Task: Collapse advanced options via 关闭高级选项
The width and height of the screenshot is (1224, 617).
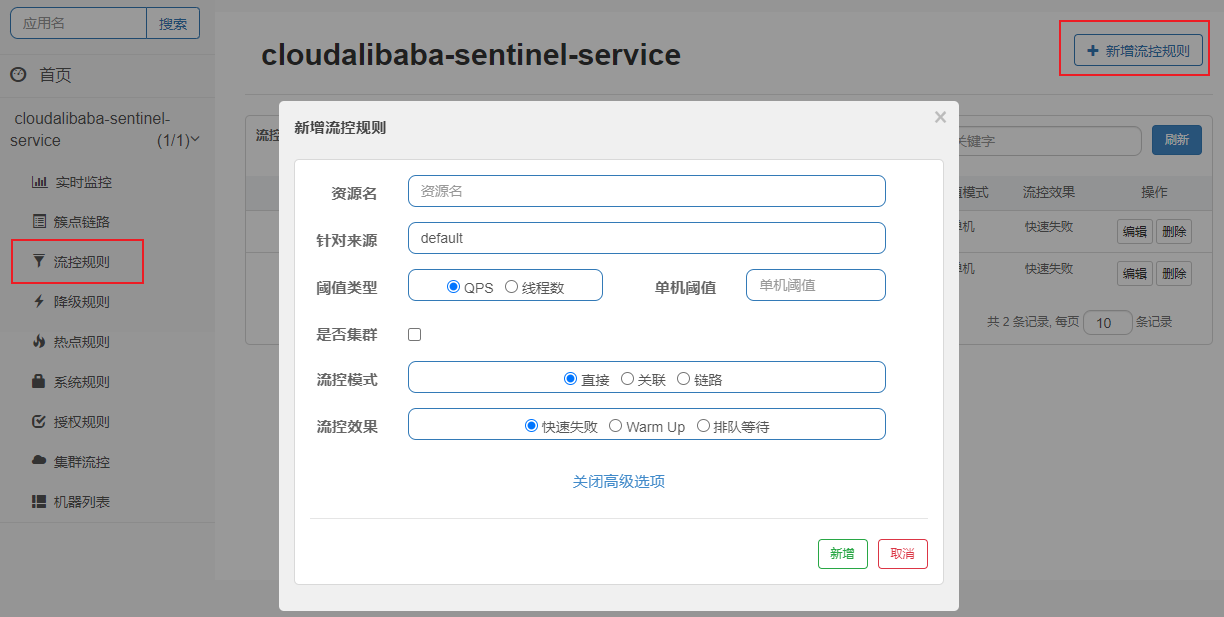Action: (x=619, y=481)
